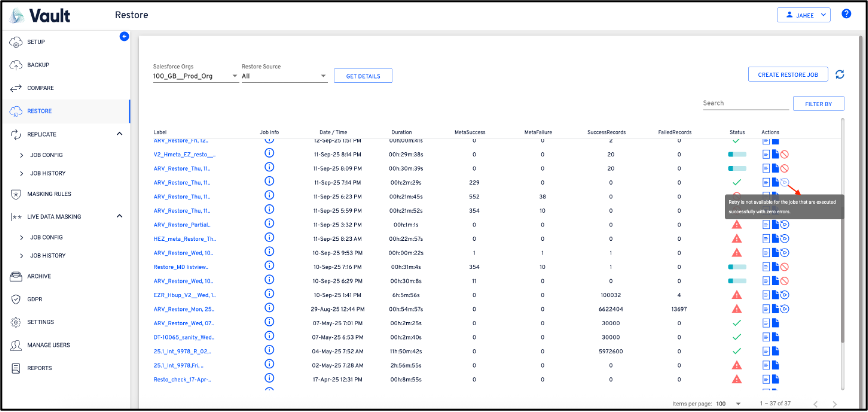Click the retry icon in the HEZ_meta_Restore row
The height and width of the screenshot is (412, 868).
point(785,239)
